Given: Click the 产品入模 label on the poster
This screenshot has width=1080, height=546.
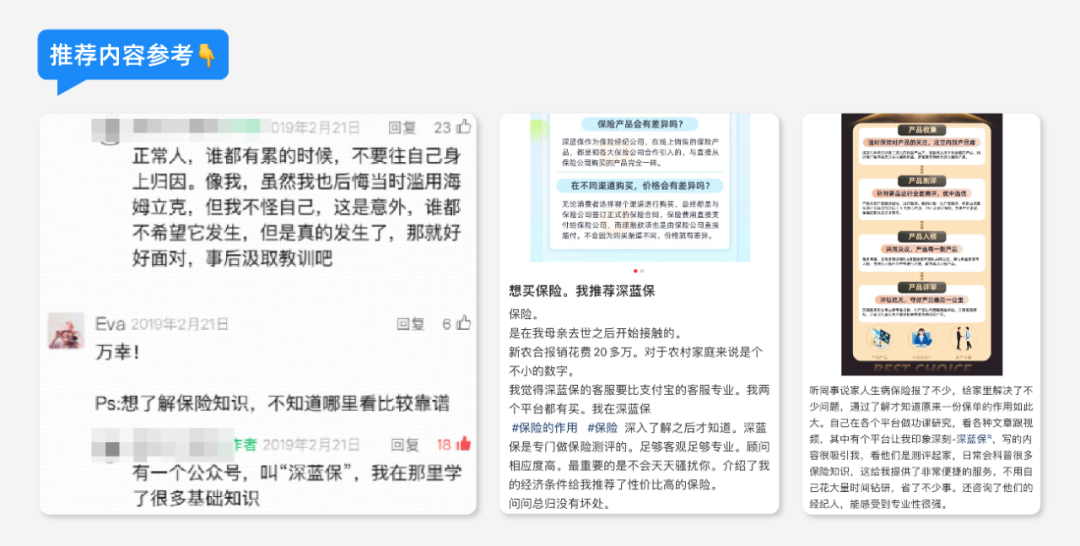Looking at the screenshot, I should [x=922, y=237].
